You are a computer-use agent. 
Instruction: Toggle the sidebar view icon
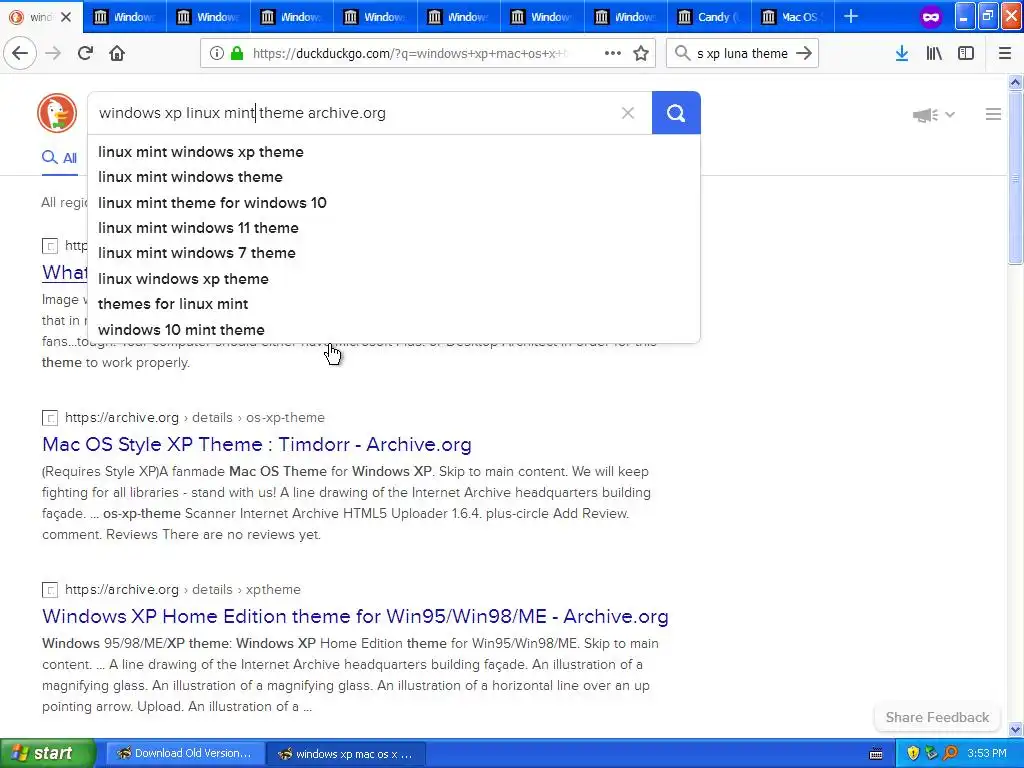(x=966, y=54)
